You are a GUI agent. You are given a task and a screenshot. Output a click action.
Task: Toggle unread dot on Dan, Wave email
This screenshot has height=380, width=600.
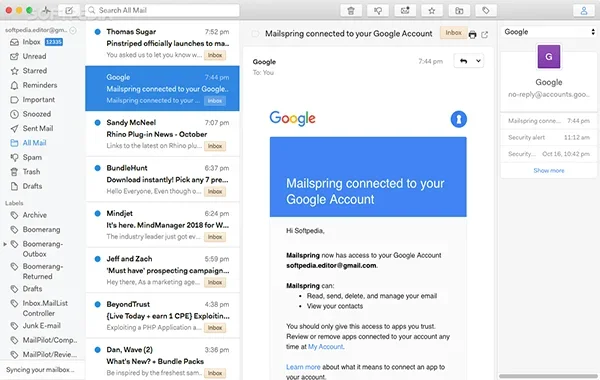pyautogui.click(x=98, y=350)
